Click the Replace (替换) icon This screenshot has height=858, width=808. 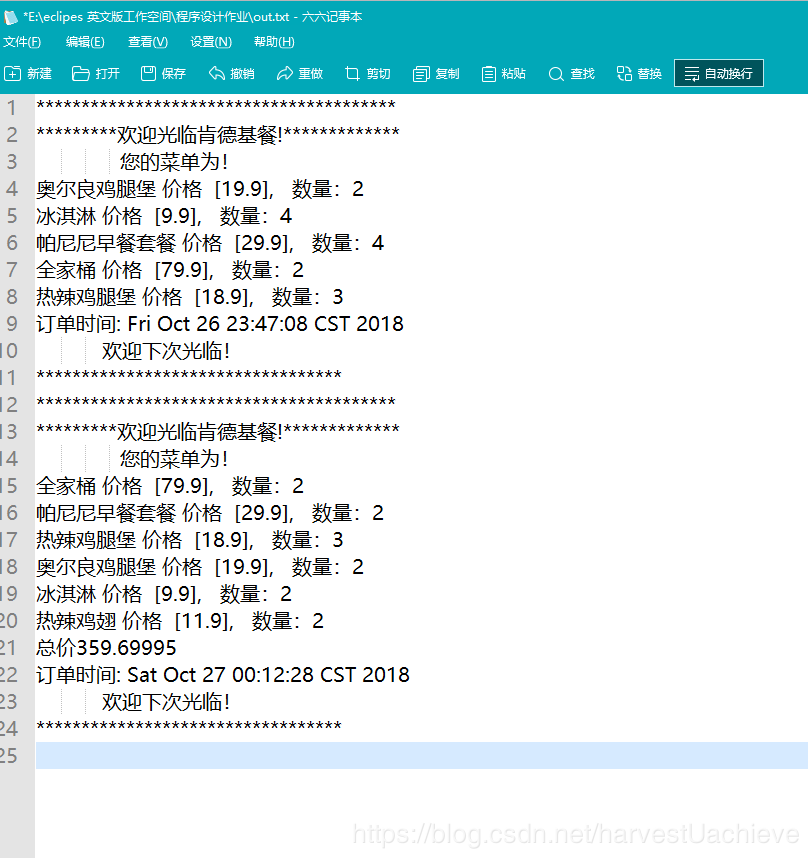click(x=624, y=73)
